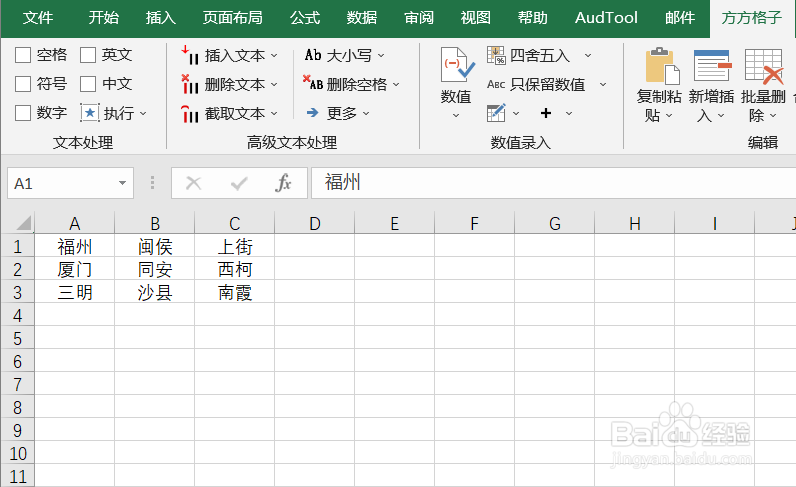Click the Name Box showing A1

tap(63, 183)
